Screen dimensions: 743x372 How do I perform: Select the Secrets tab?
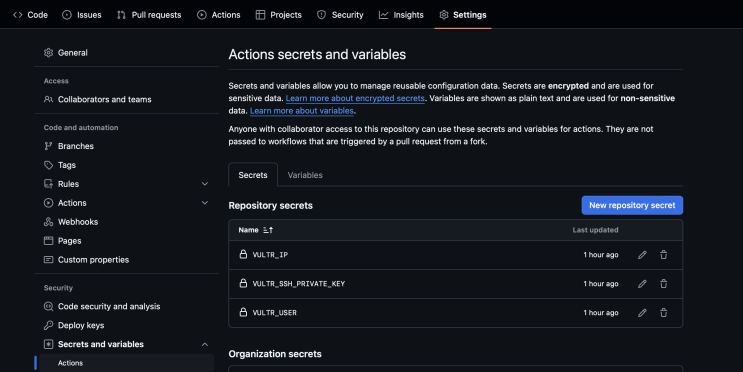(253, 175)
